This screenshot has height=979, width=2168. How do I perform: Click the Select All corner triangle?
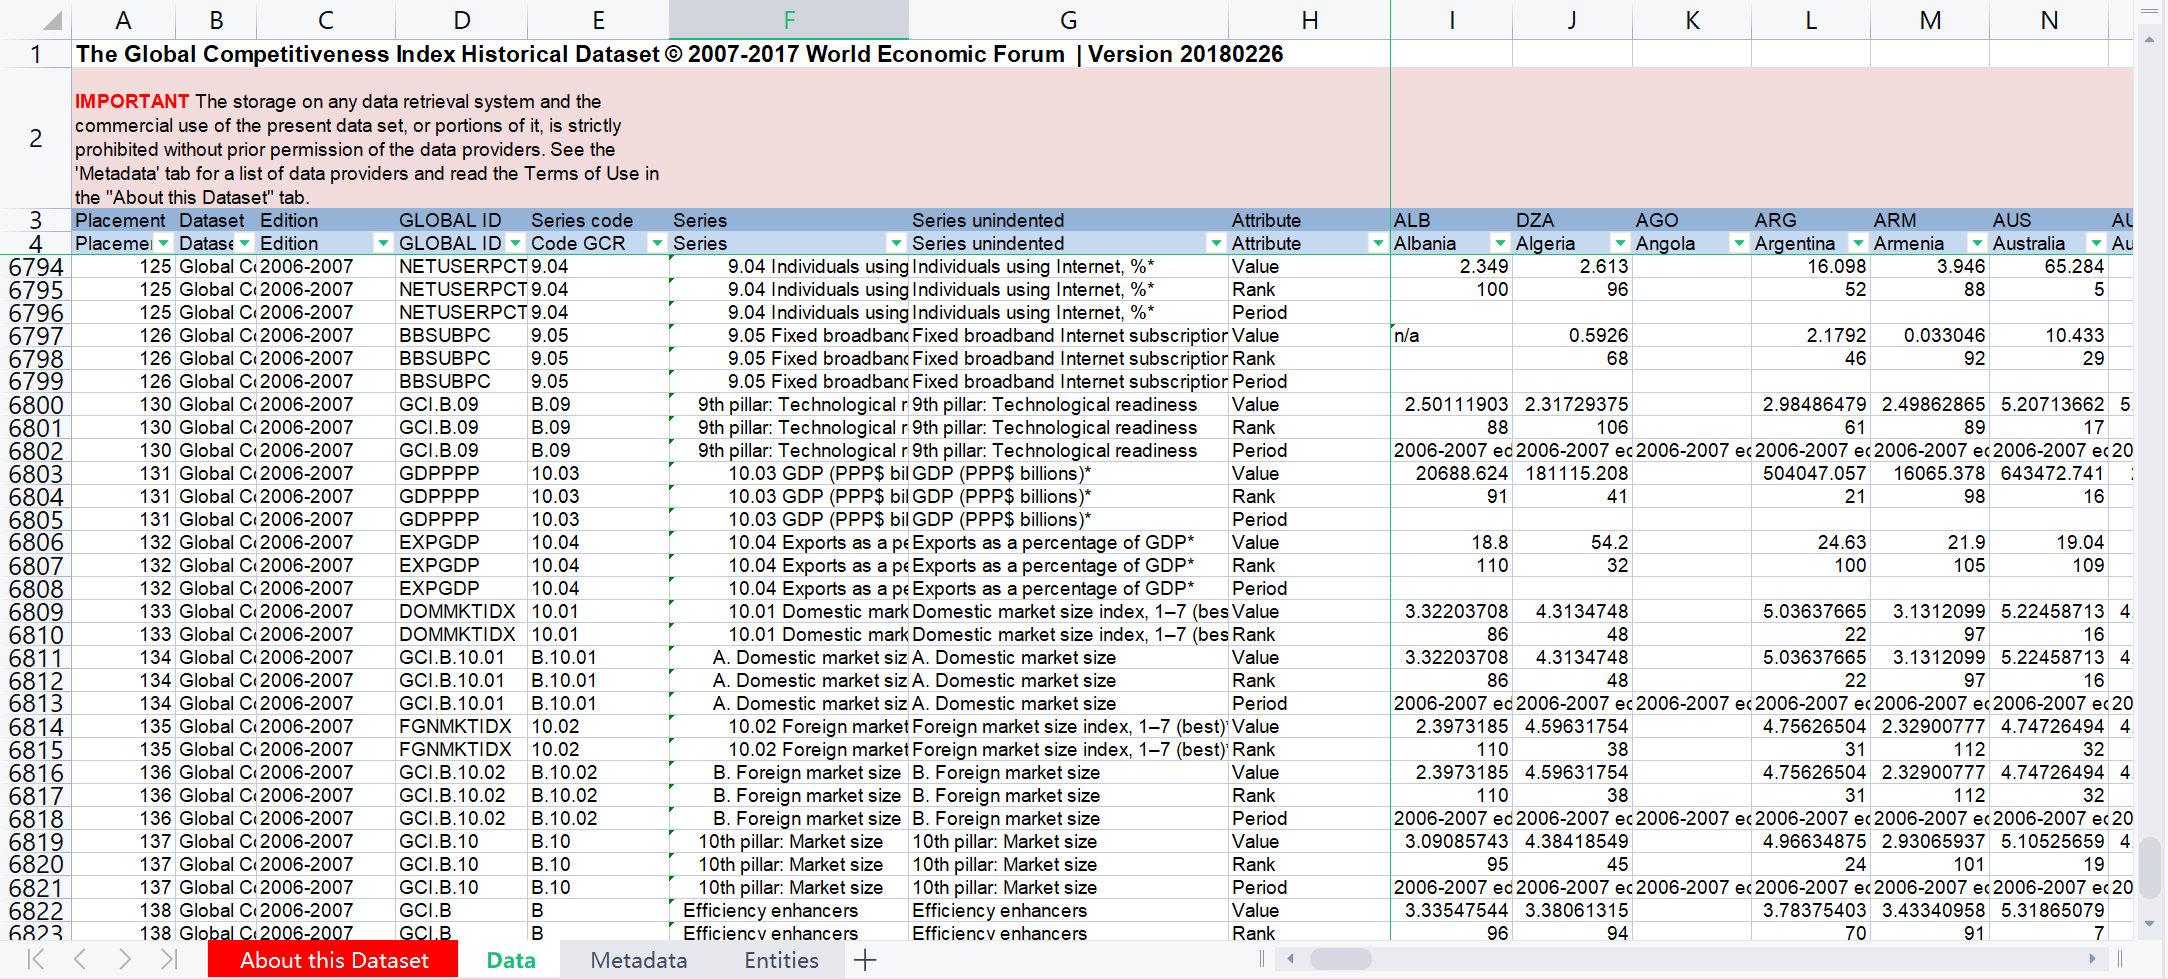click(x=52, y=20)
